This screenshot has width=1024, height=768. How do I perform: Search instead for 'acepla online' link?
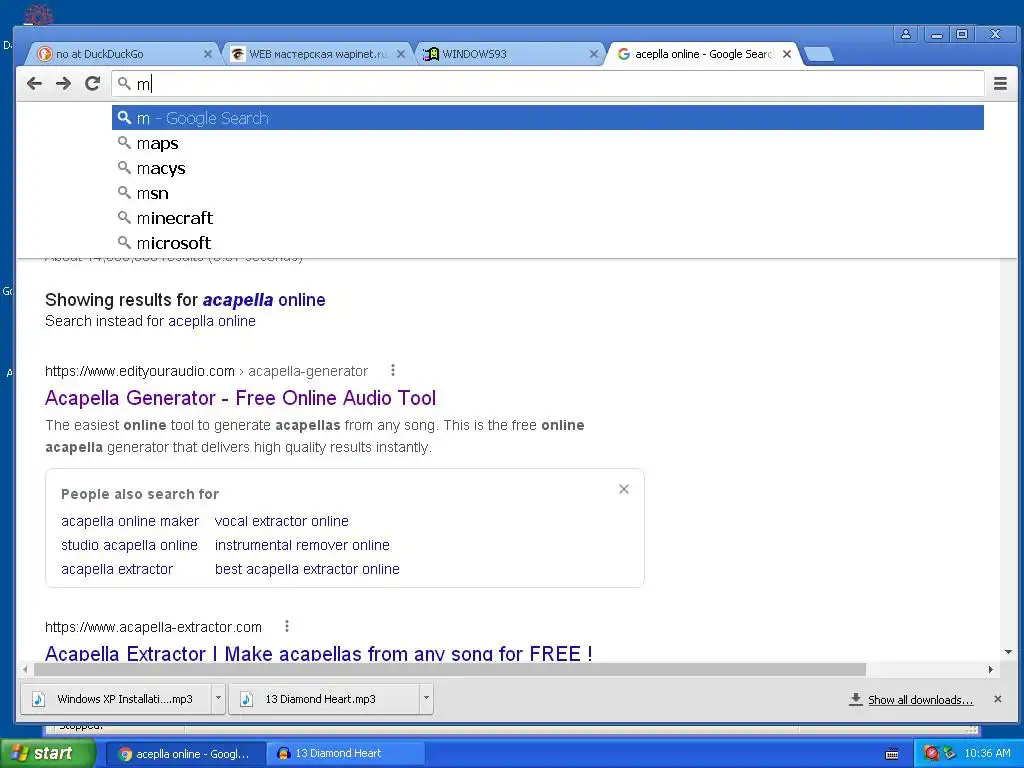[212, 321]
